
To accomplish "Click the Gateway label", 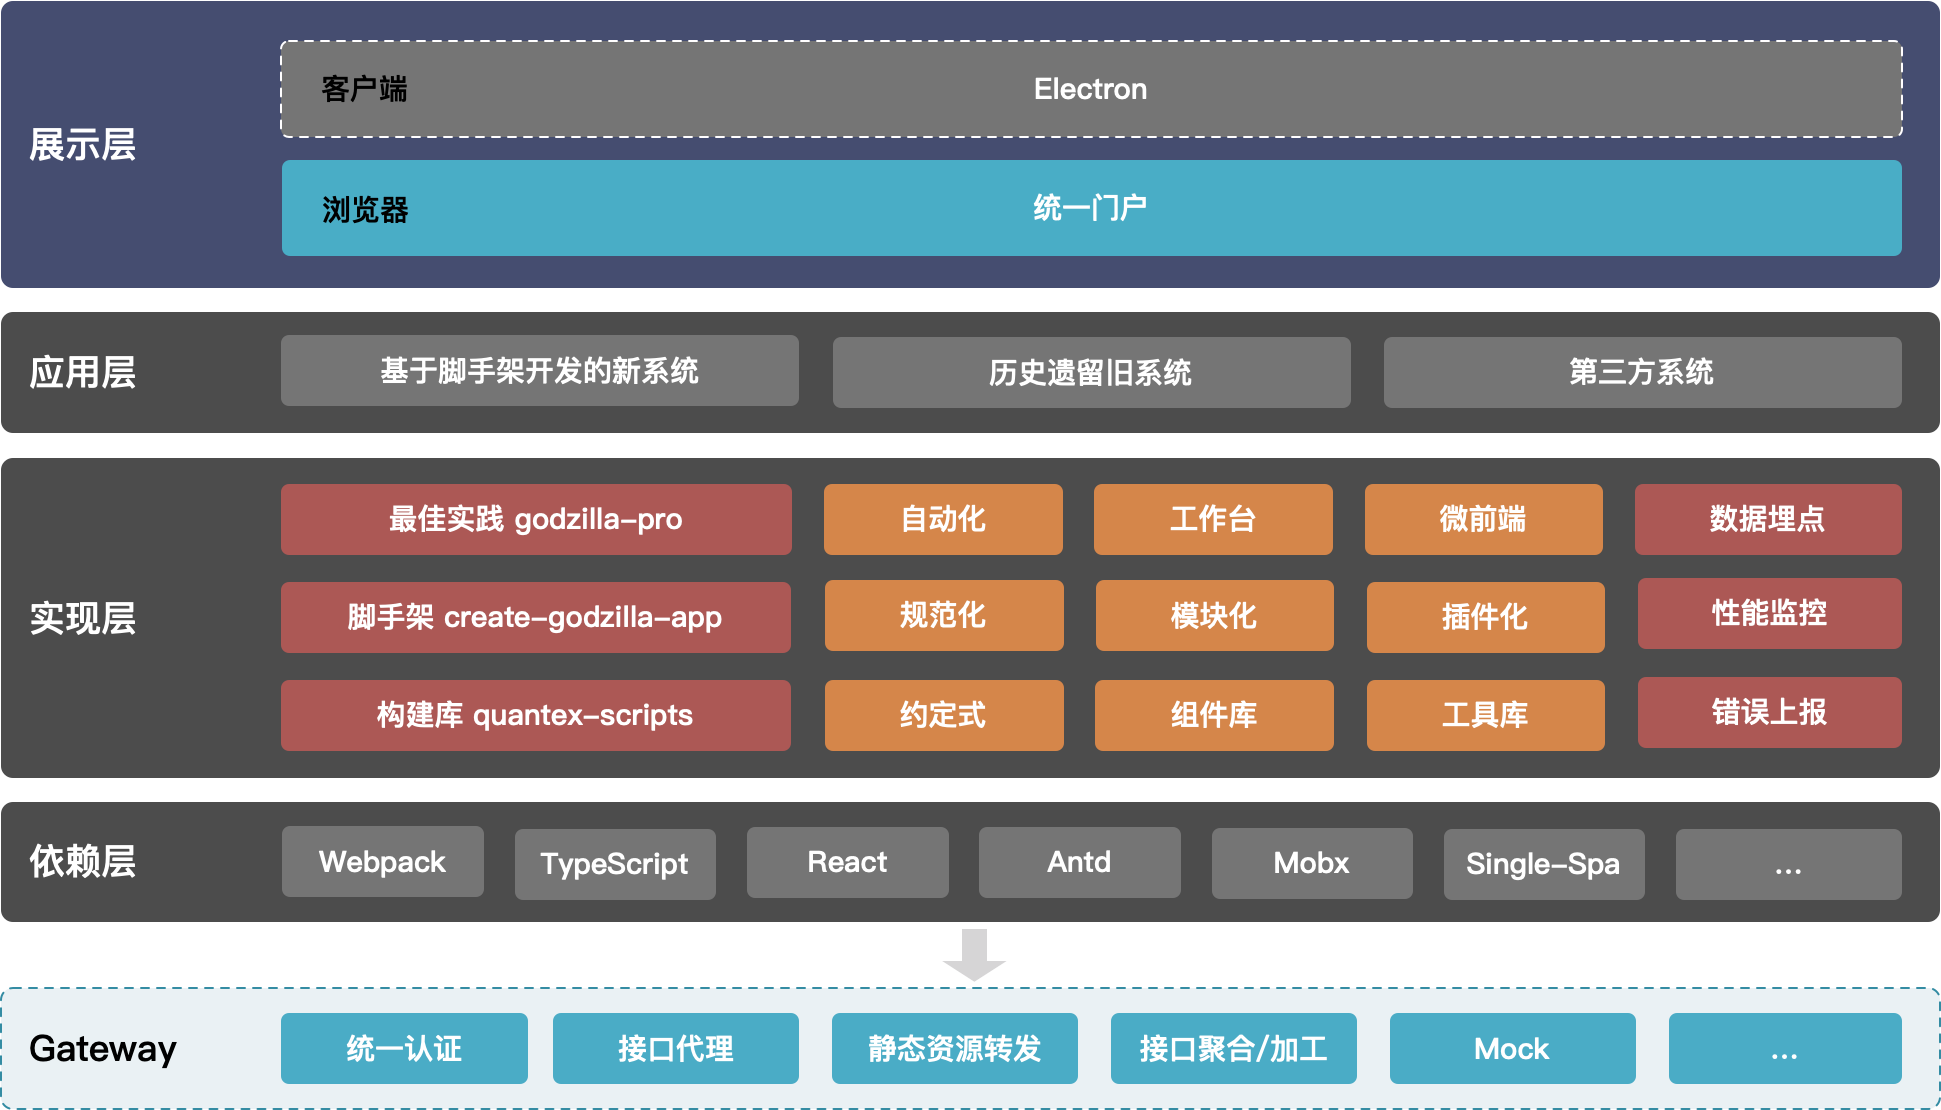I will pyautogui.click(x=103, y=1048).
